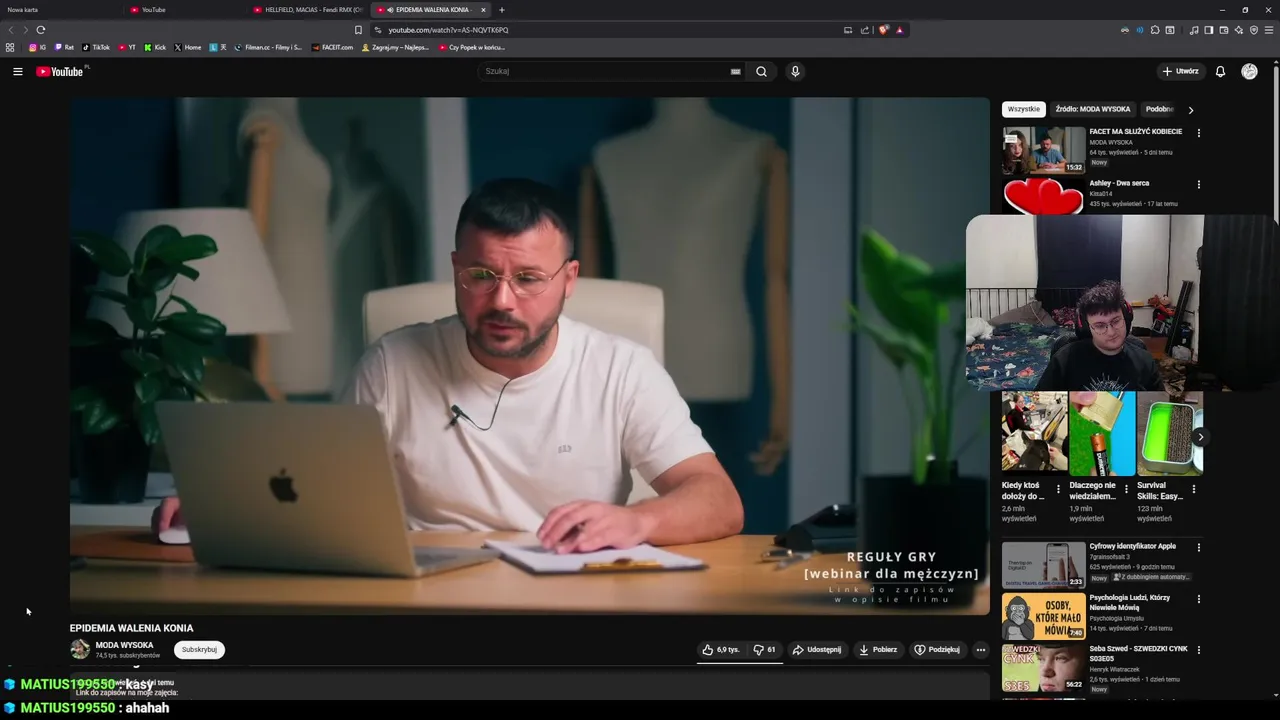This screenshot has height=720, width=1280.
Task: Select the Podobne filter chip
Action: (x=1159, y=109)
